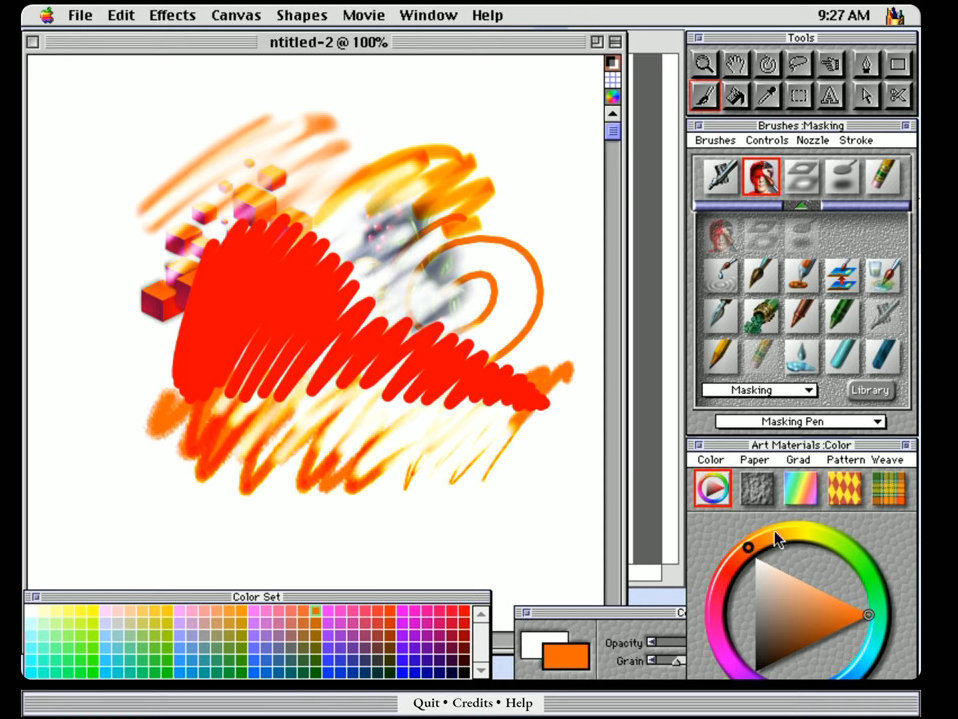Toggle the Color Set palette close box
This screenshot has width=958, height=719.
(x=35, y=597)
